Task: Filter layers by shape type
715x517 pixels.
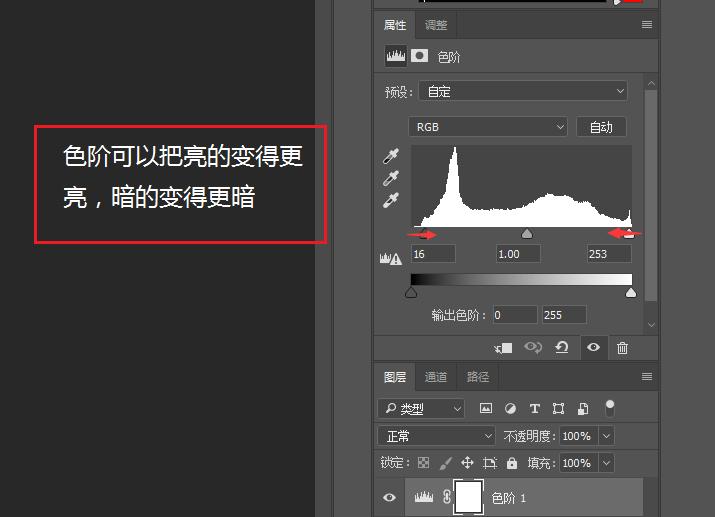Action: [x=559, y=408]
